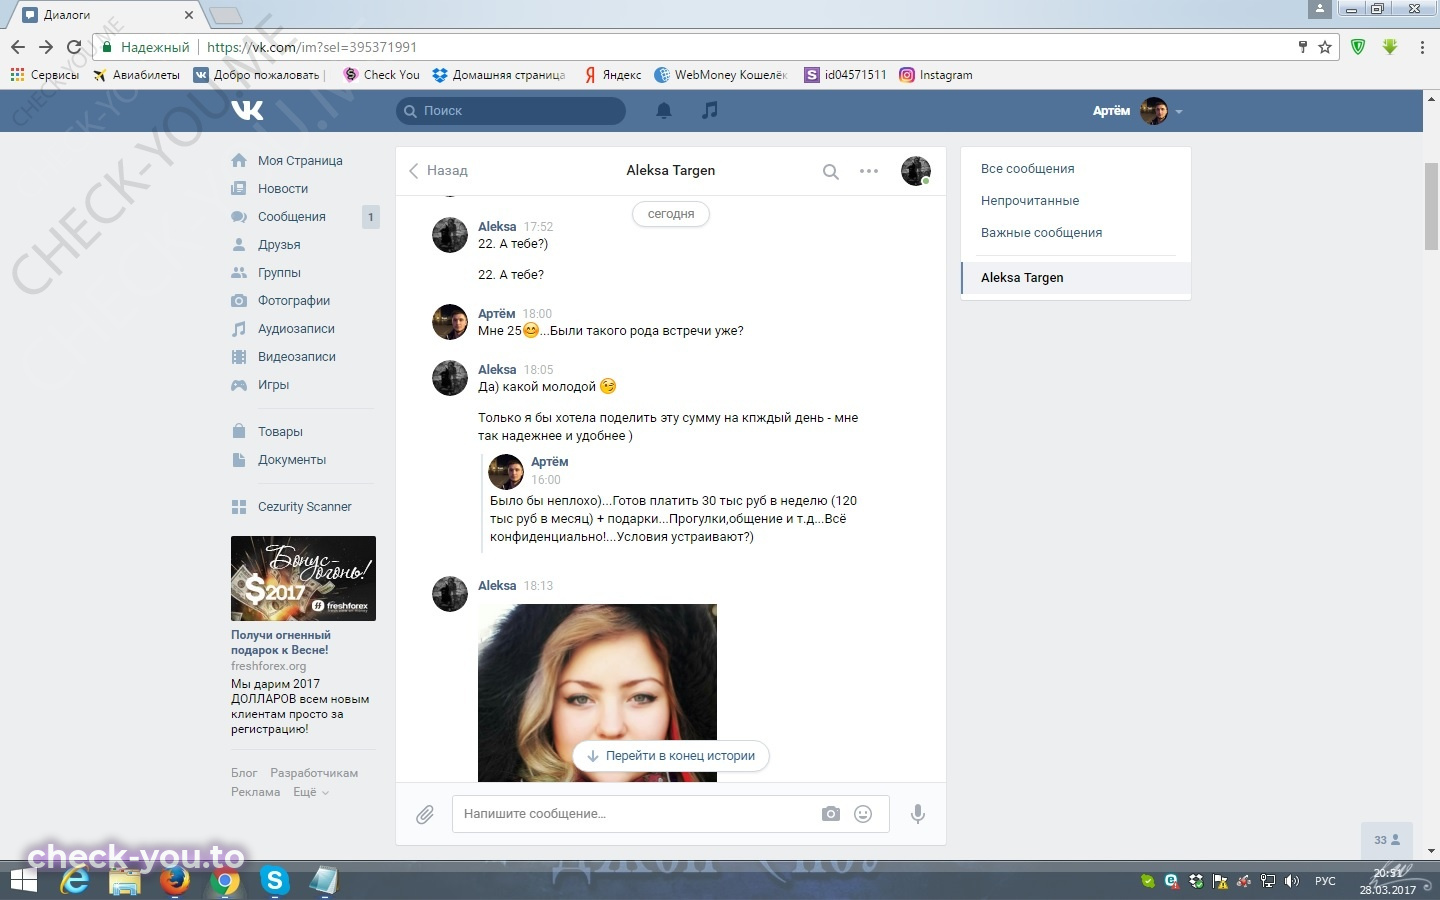Viewport: 1440px width, 900px height.
Task: Search within the Aleksa Targen conversation
Action: [x=830, y=171]
